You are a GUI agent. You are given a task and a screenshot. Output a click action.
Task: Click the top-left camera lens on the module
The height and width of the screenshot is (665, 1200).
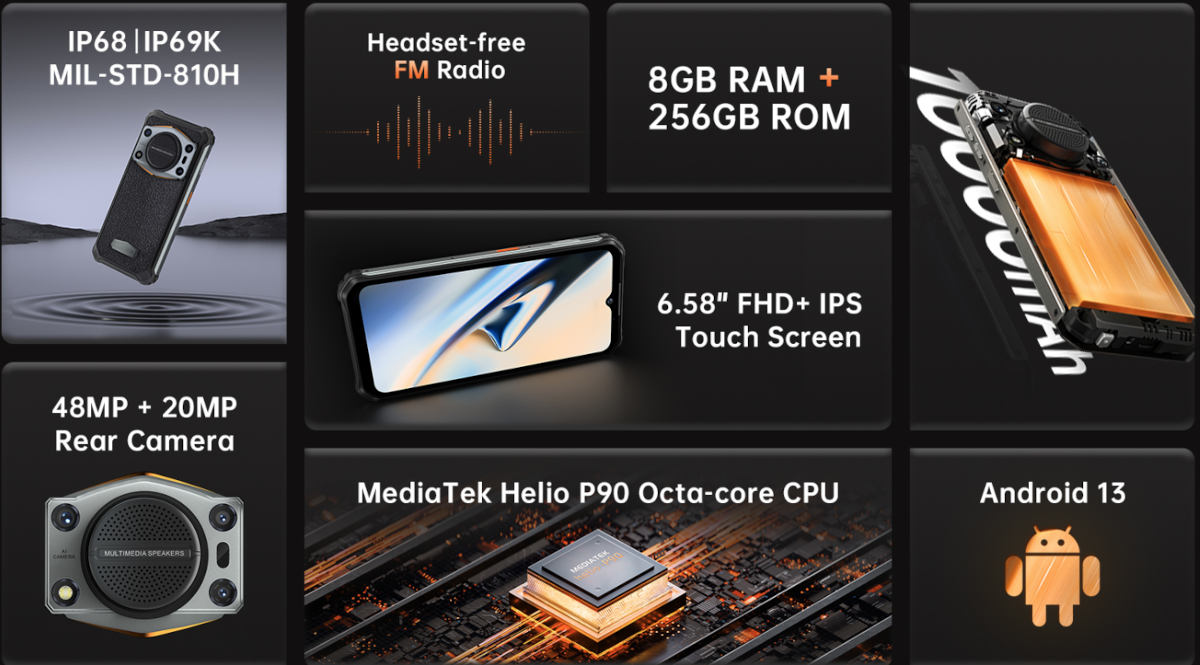[67, 517]
